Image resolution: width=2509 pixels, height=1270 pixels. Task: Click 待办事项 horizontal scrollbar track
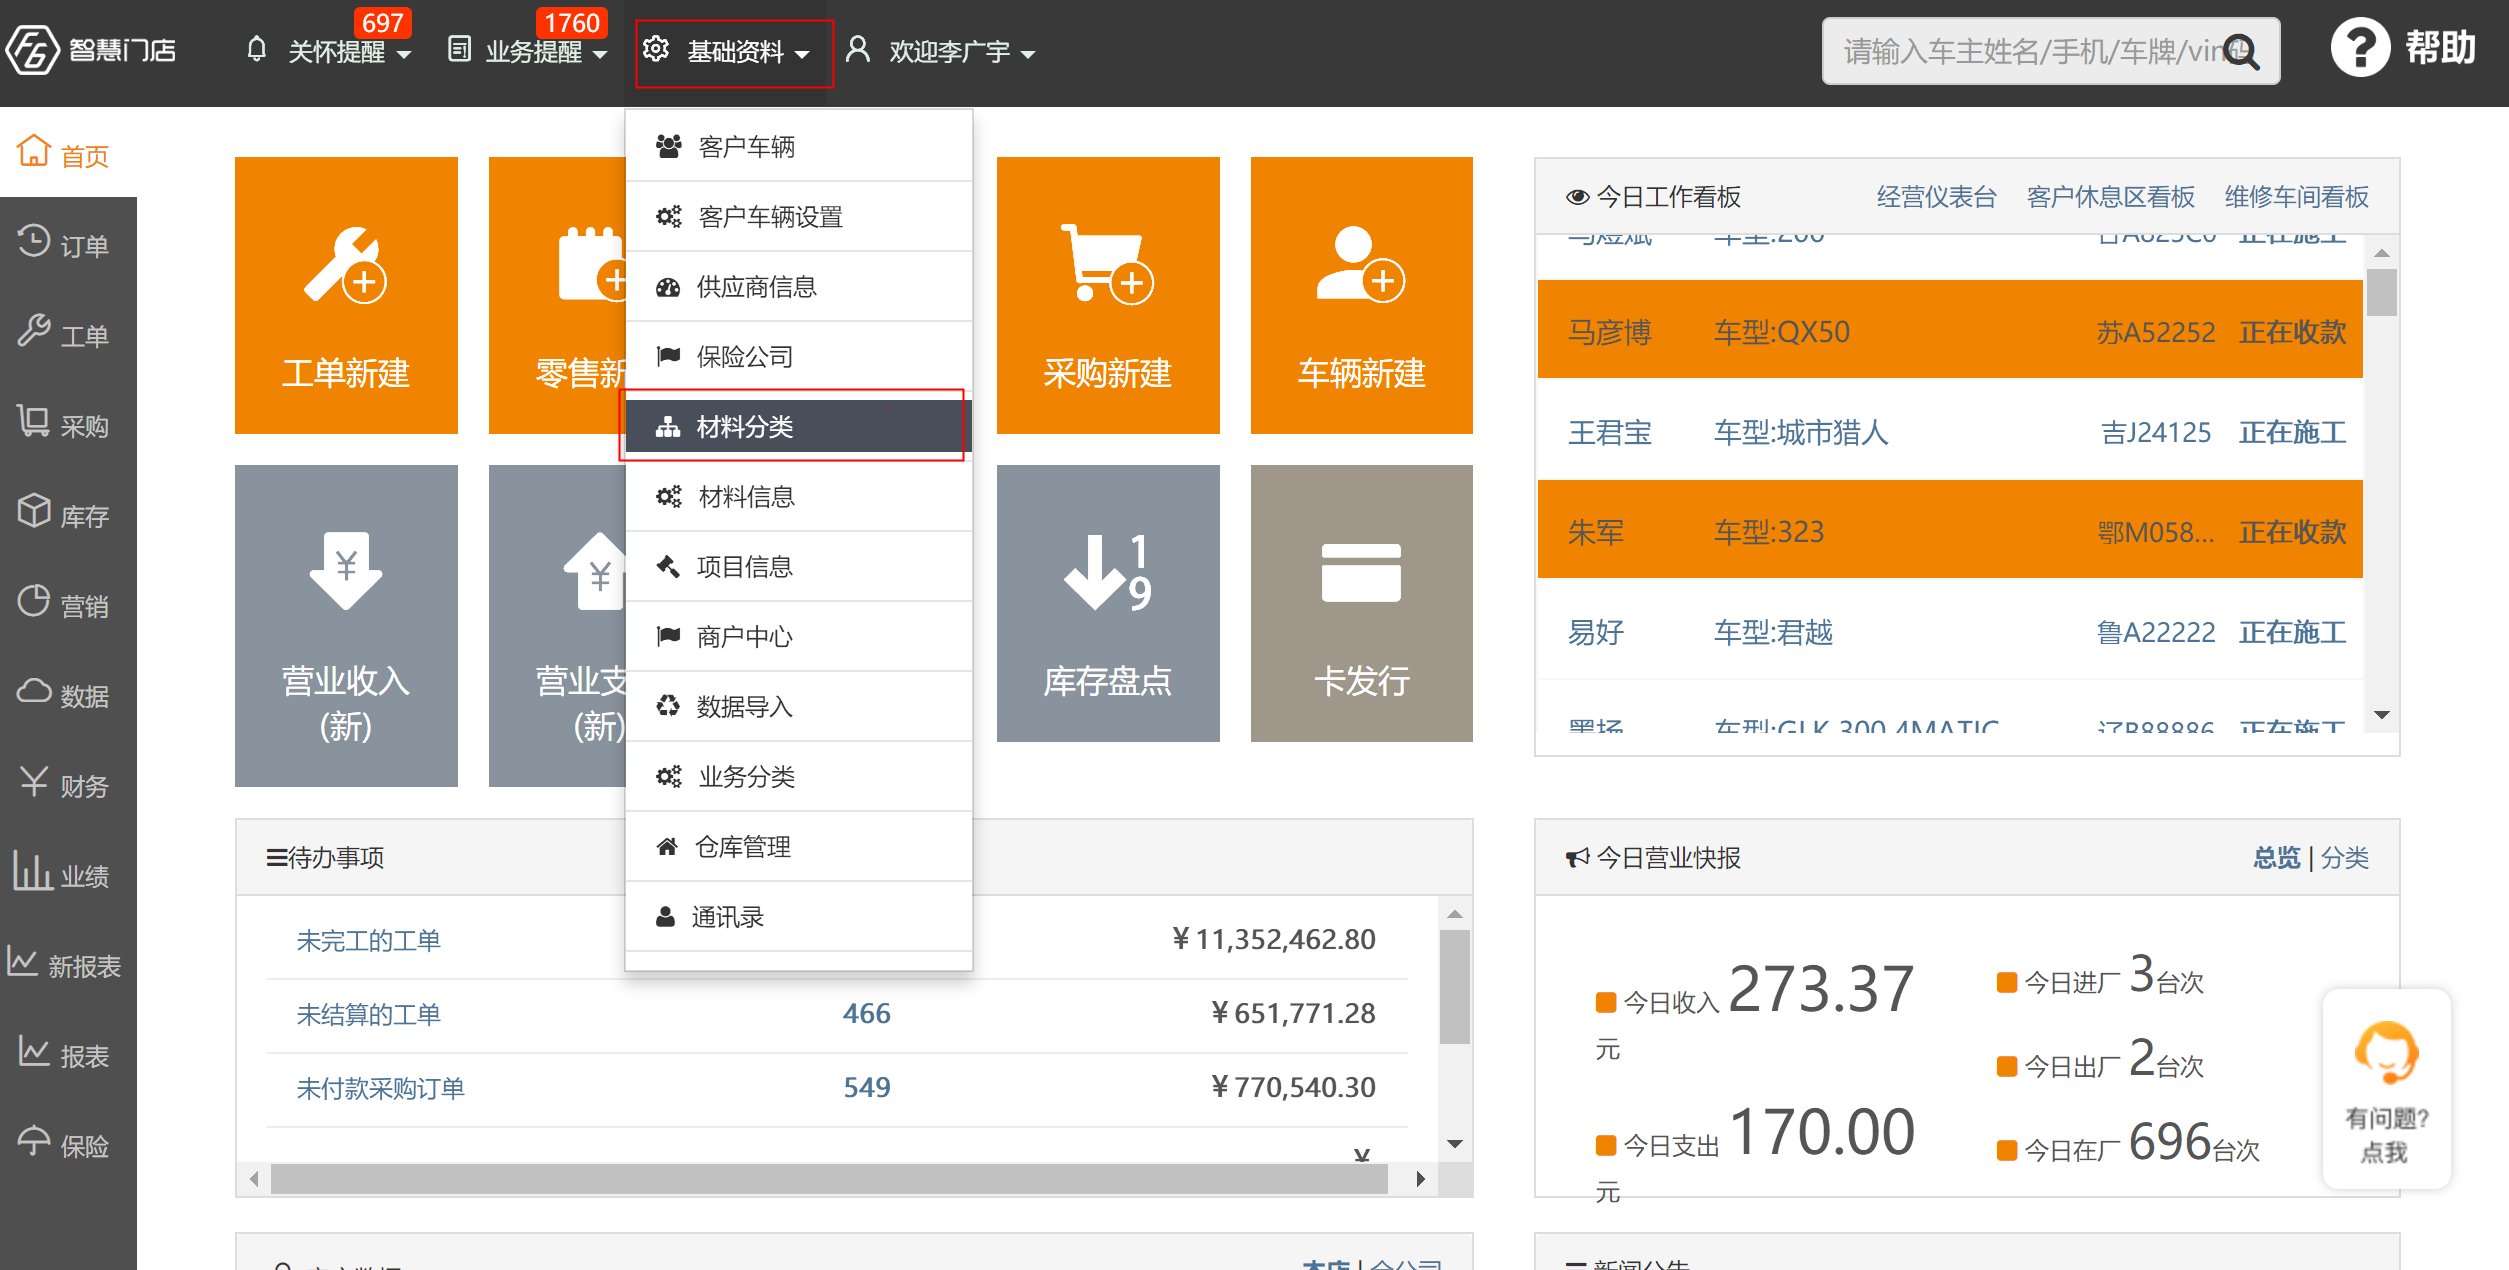tap(829, 1179)
